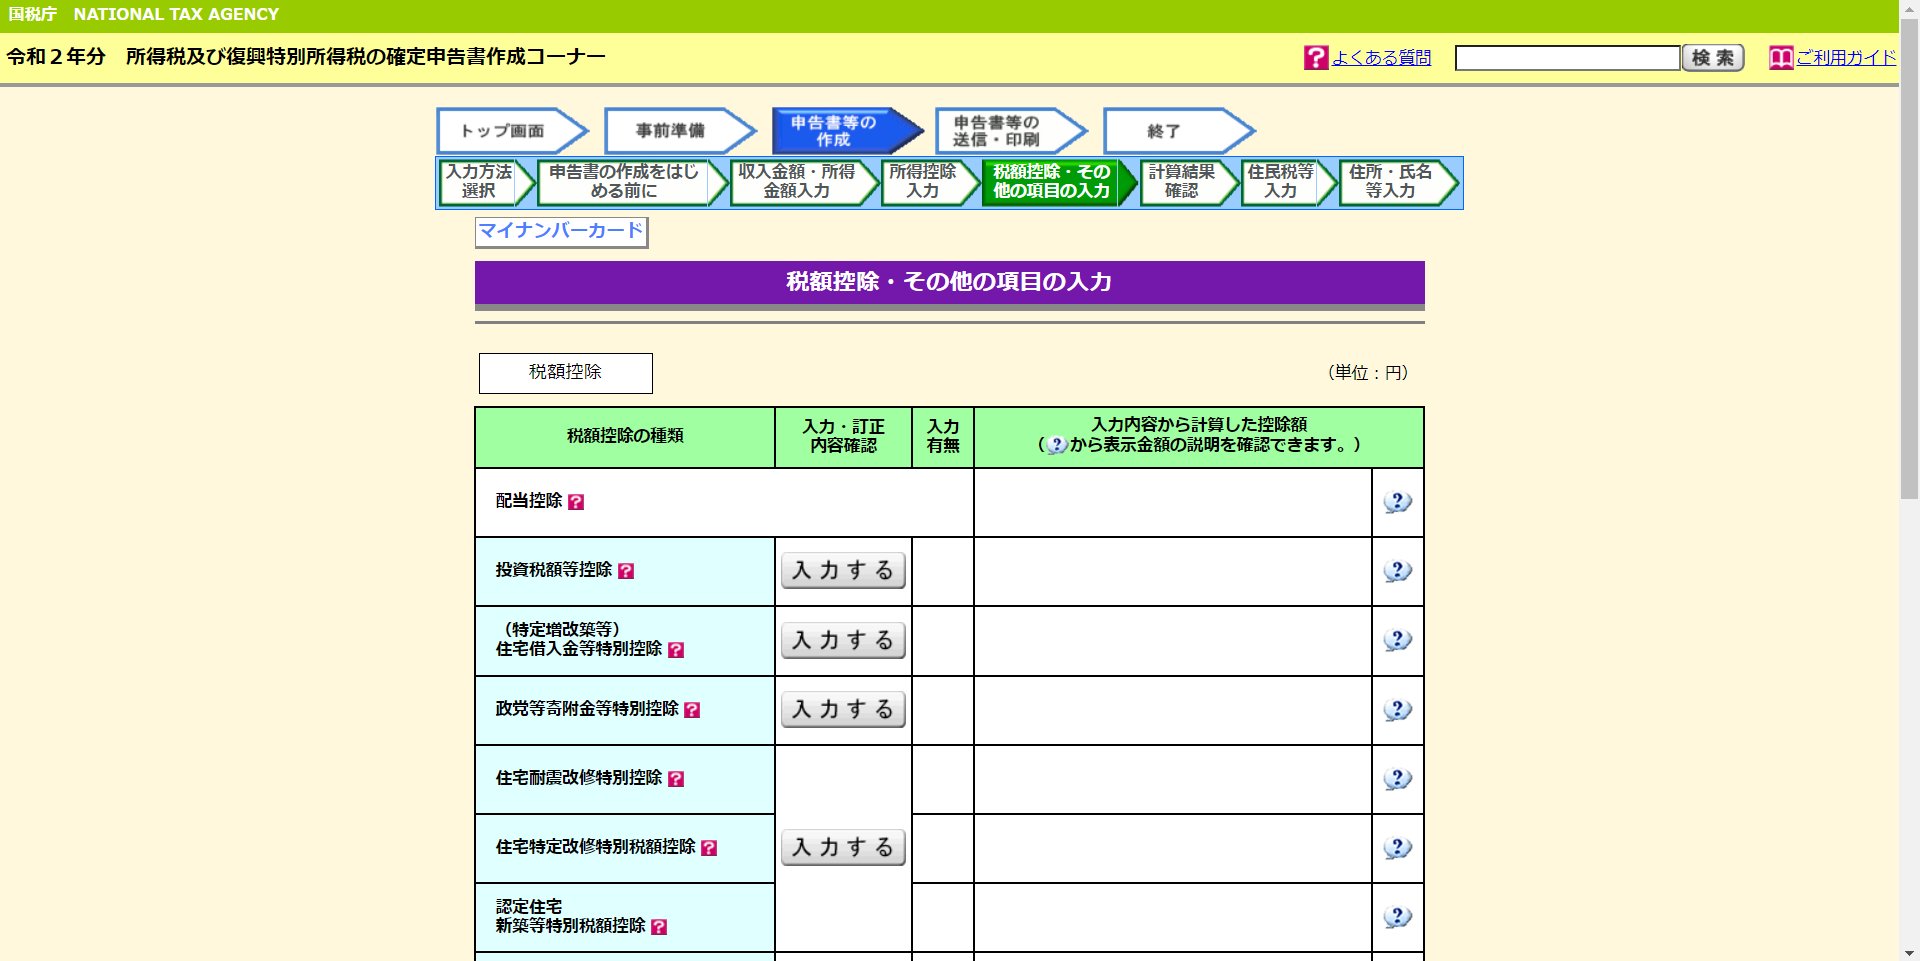Click the red help icon beside 投資税額等控除

tap(626, 571)
